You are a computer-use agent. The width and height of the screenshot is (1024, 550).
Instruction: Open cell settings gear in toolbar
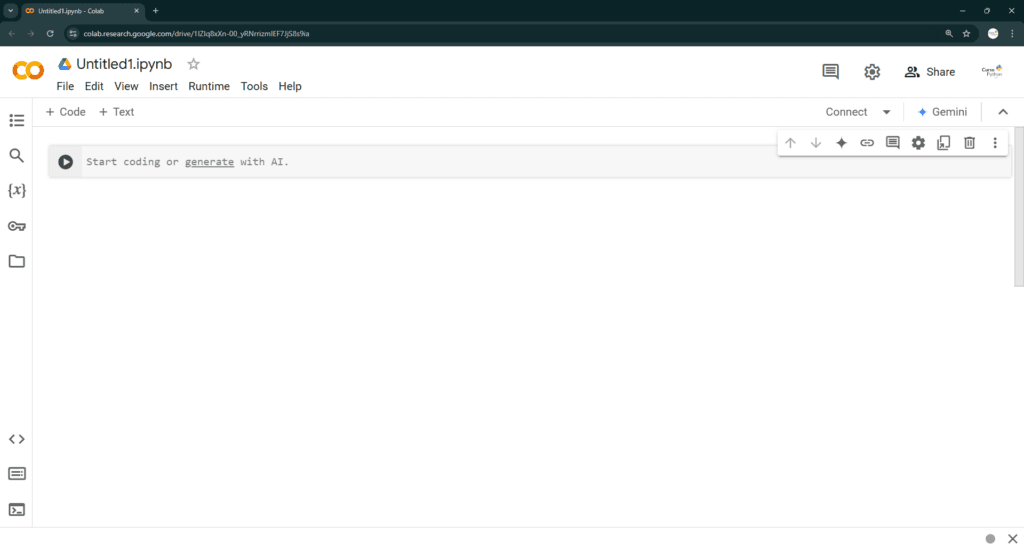click(x=918, y=143)
